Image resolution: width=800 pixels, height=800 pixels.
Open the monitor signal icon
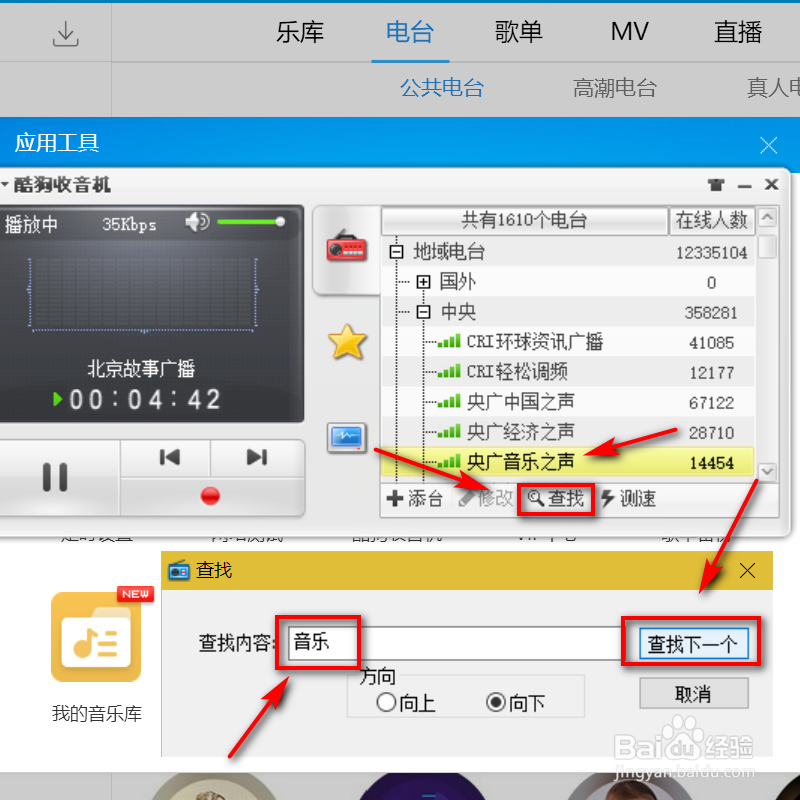(347, 438)
